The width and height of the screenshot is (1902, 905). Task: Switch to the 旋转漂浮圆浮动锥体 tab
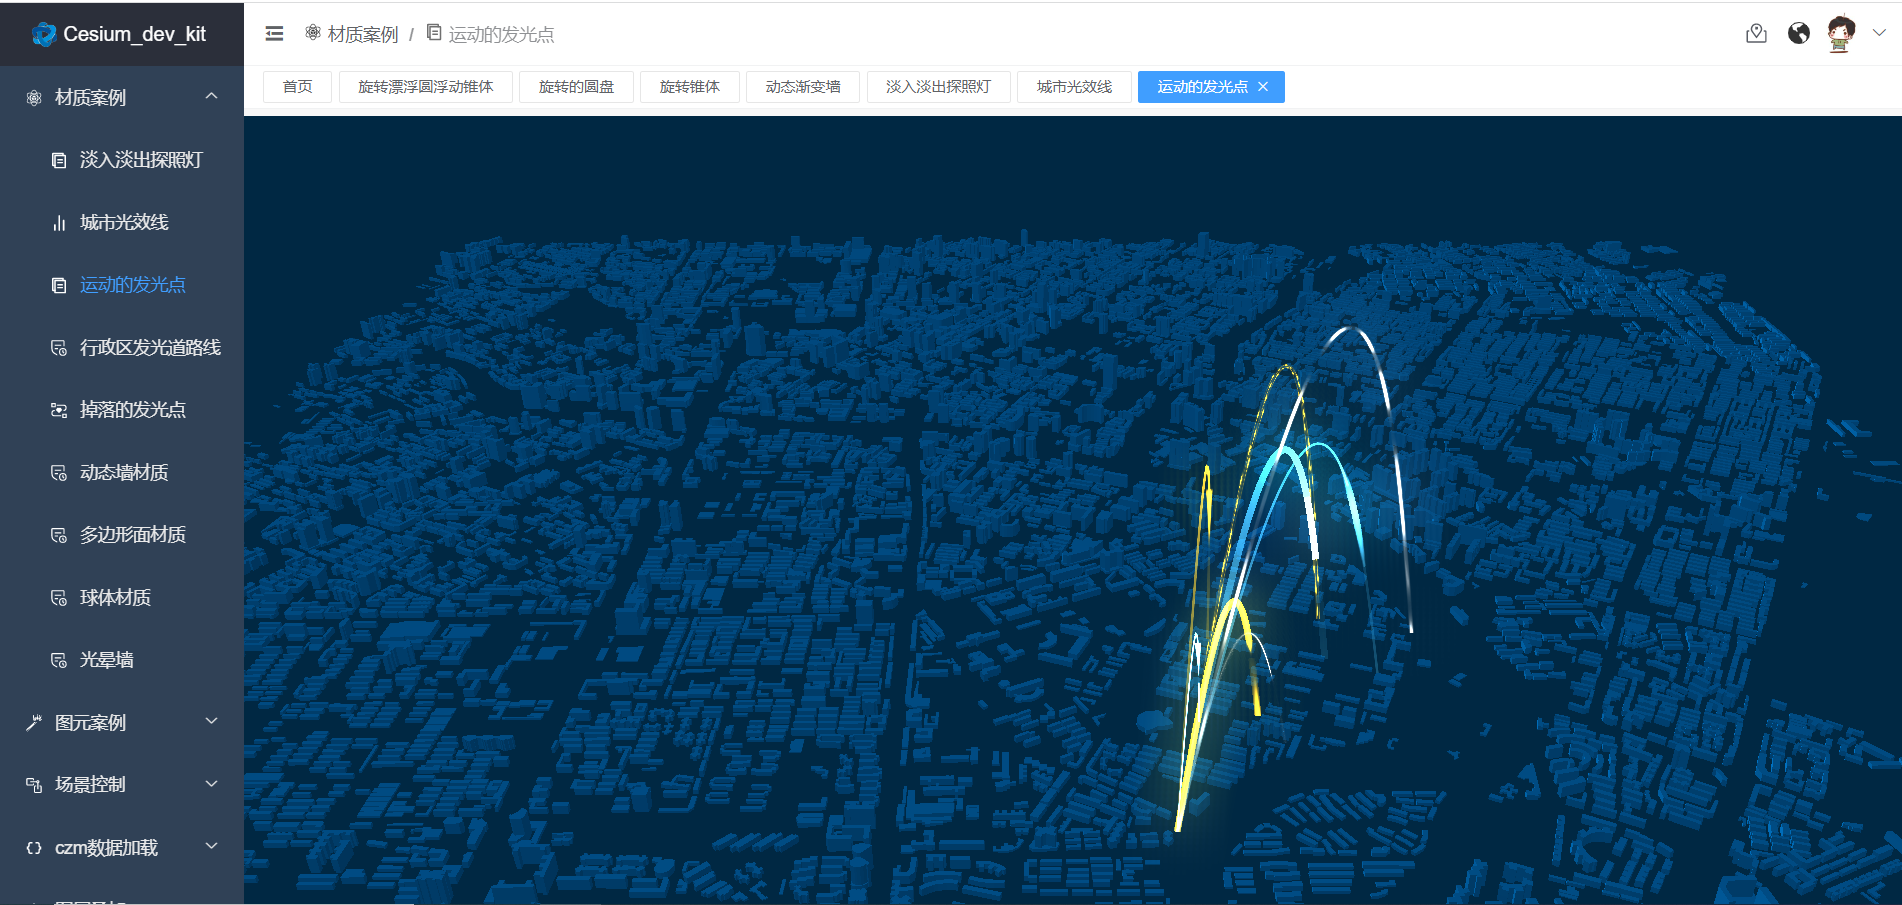click(426, 87)
